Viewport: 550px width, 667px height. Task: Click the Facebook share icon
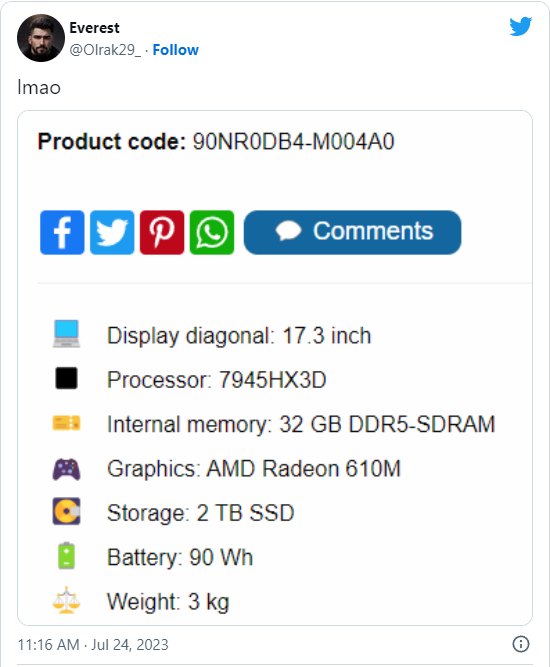[62, 232]
